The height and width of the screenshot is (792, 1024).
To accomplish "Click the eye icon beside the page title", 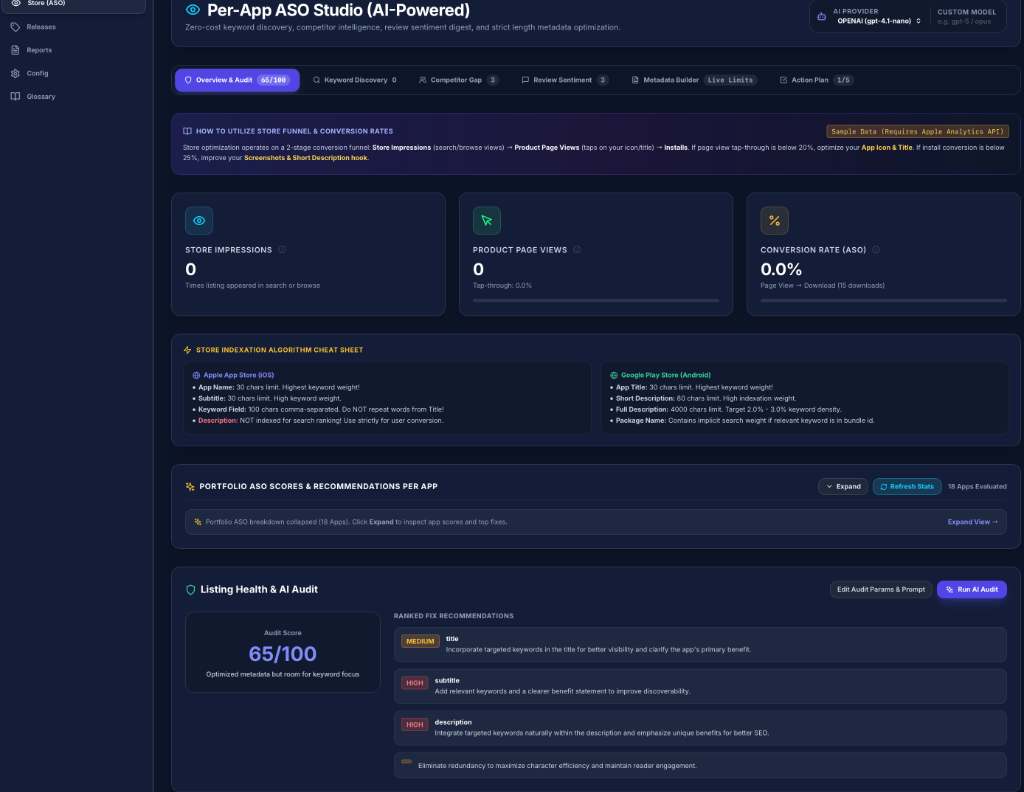I will pyautogui.click(x=193, y=10).
